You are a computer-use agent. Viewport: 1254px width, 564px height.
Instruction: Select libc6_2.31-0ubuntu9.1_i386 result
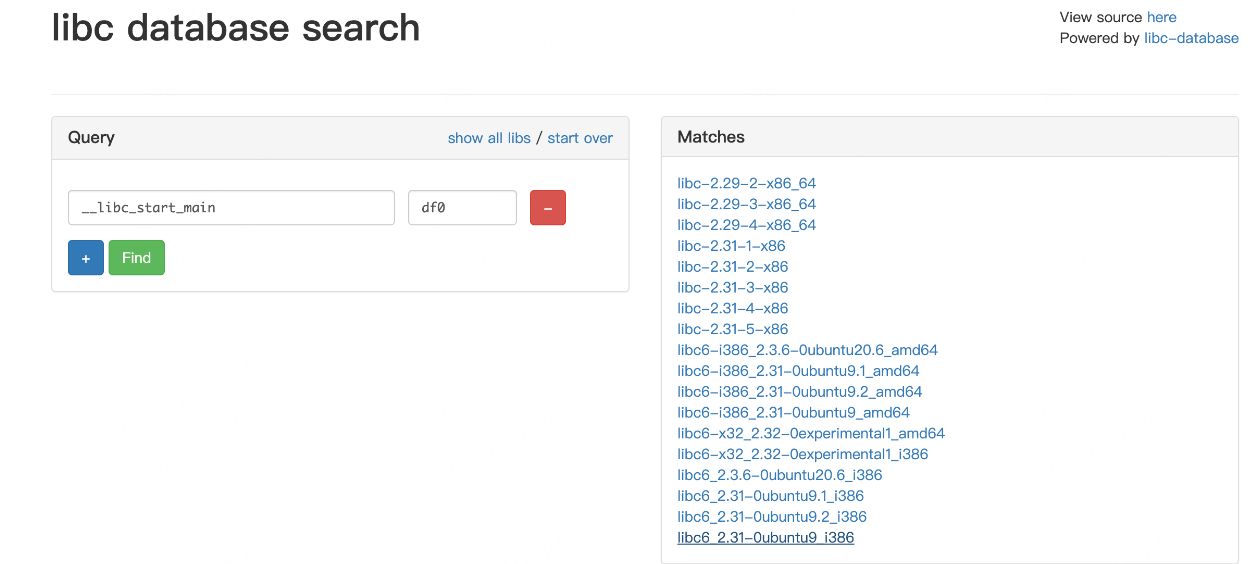[770, 496]
